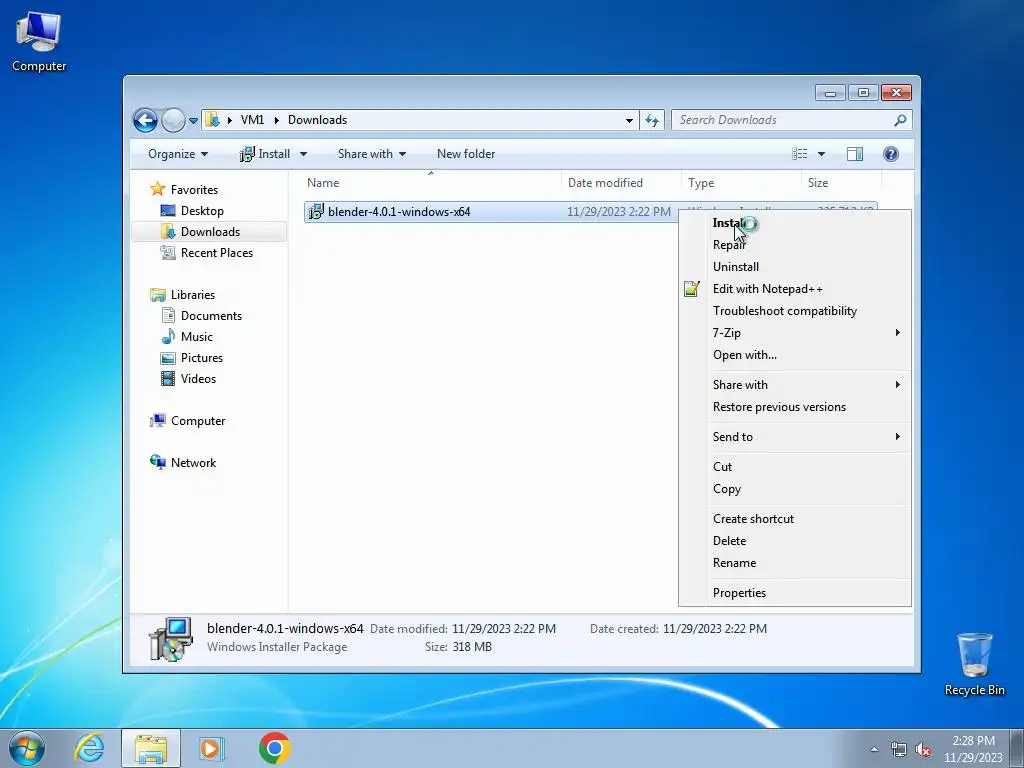Sort by the Type column header
The image size is (1024, 768).
coord(741,183)
